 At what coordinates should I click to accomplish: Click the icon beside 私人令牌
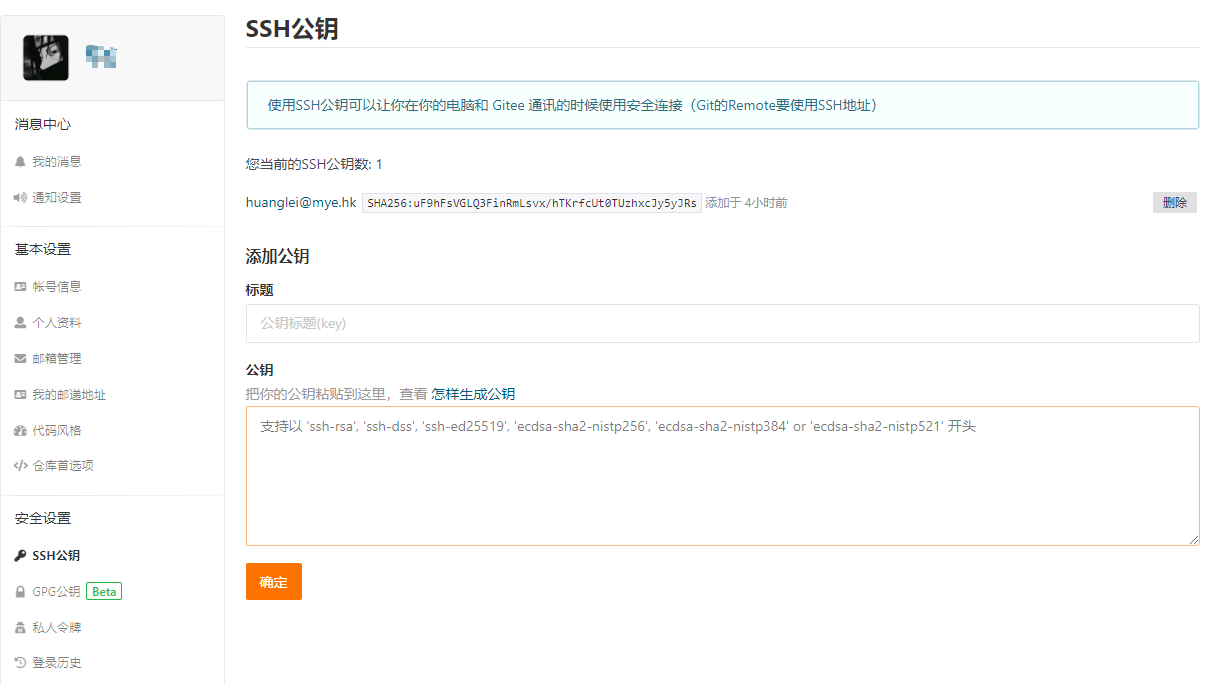pyautogui.click(x=20, y=627)
